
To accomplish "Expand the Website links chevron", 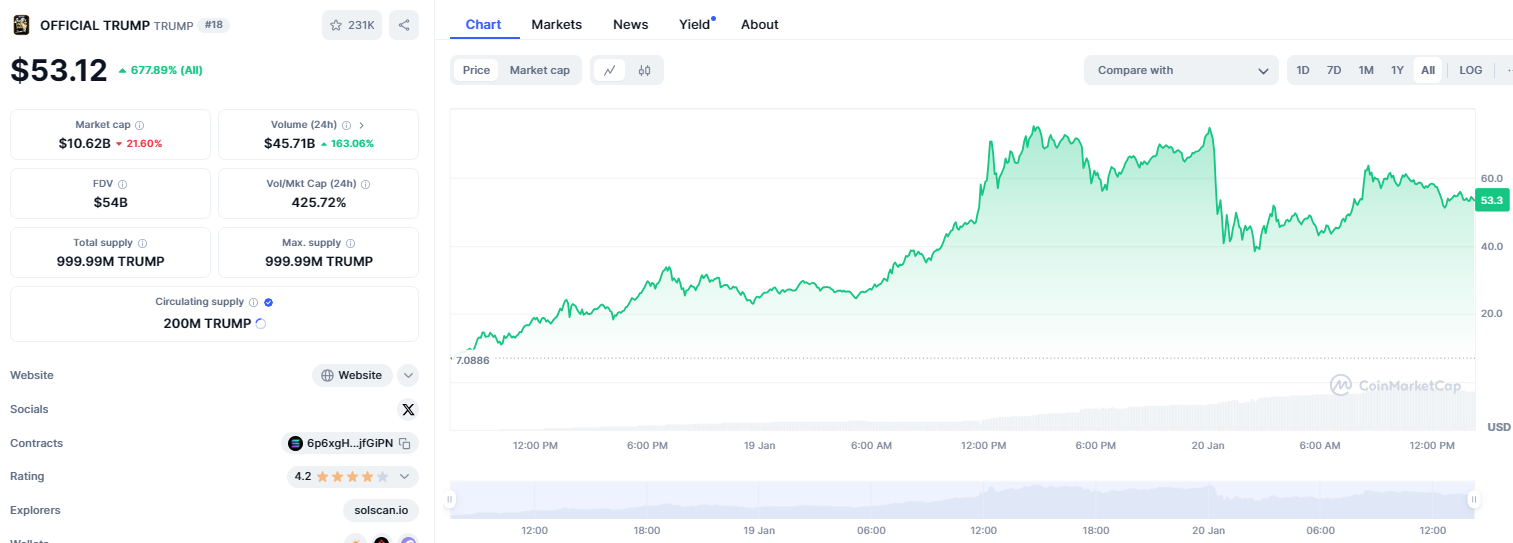I will click(x=407, y=375).
